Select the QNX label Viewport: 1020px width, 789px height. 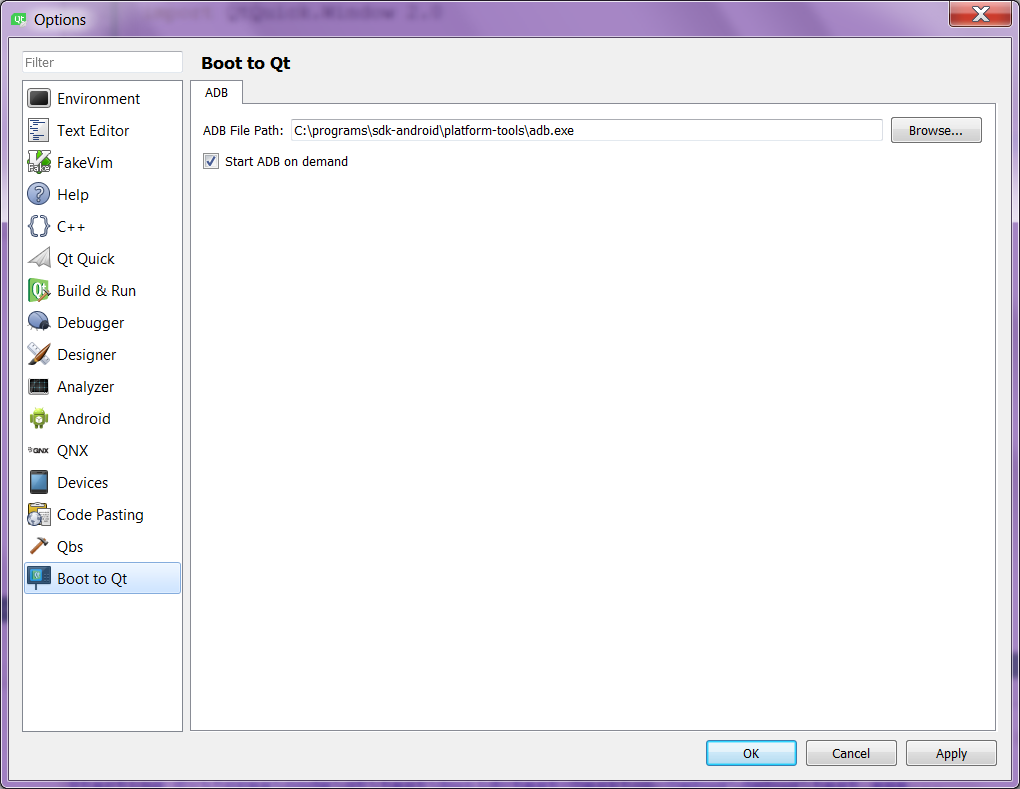[x=72, y=451]
